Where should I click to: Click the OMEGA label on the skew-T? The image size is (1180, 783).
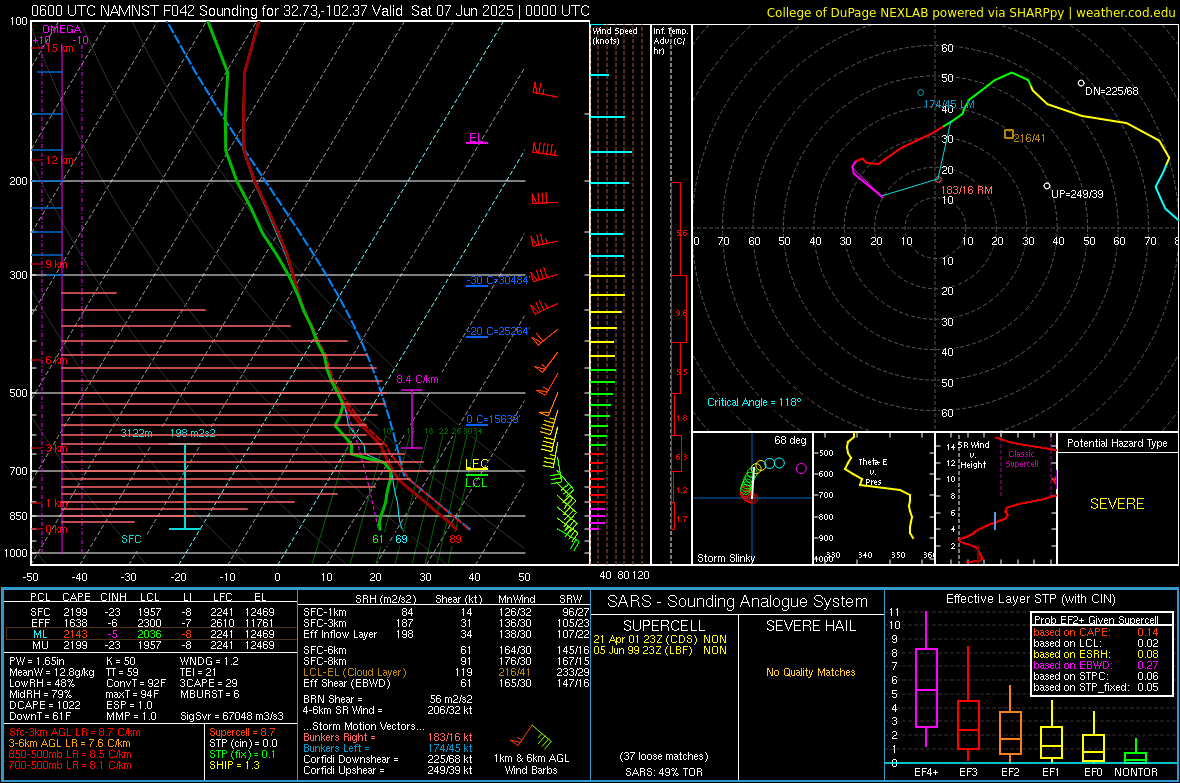[x=62, y=29]
